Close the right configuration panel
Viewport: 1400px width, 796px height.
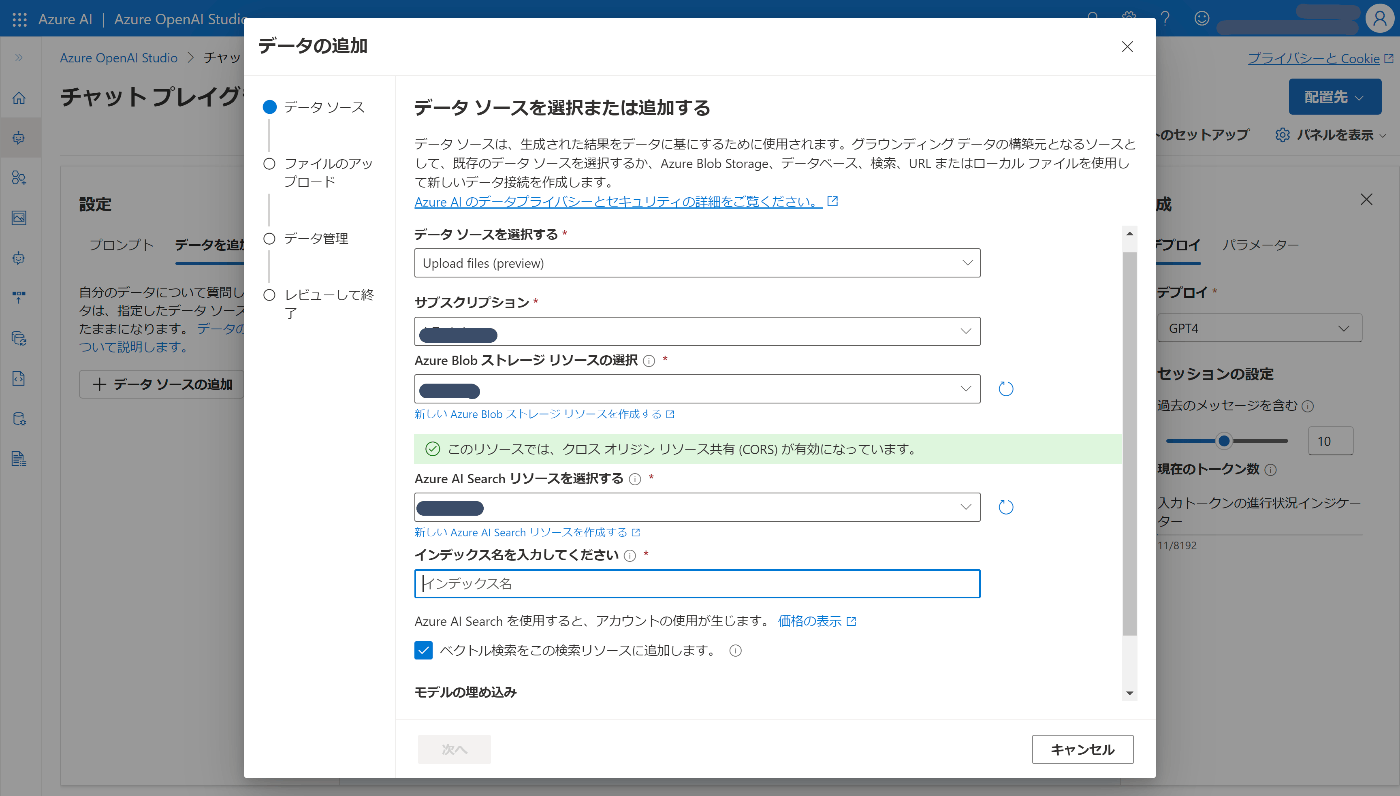(x=1367, y=200)
